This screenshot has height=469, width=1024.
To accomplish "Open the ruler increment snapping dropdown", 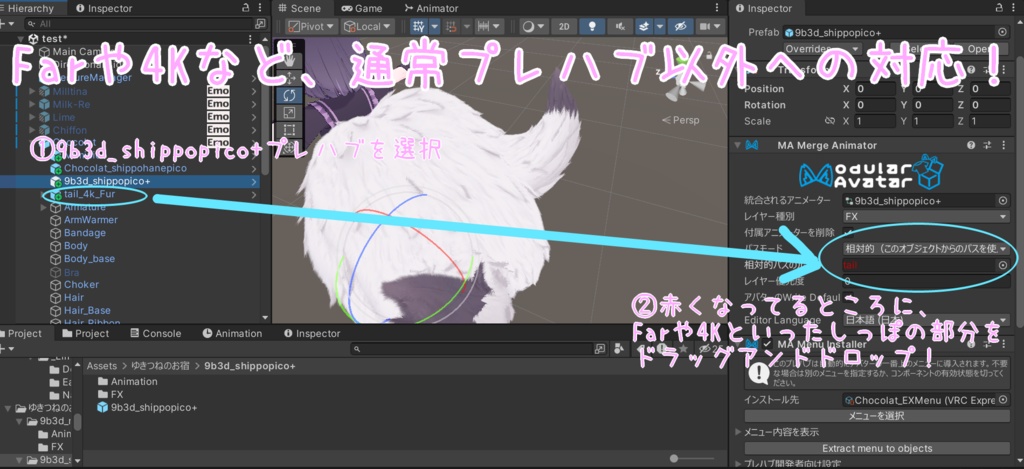I will coord(498,26).
